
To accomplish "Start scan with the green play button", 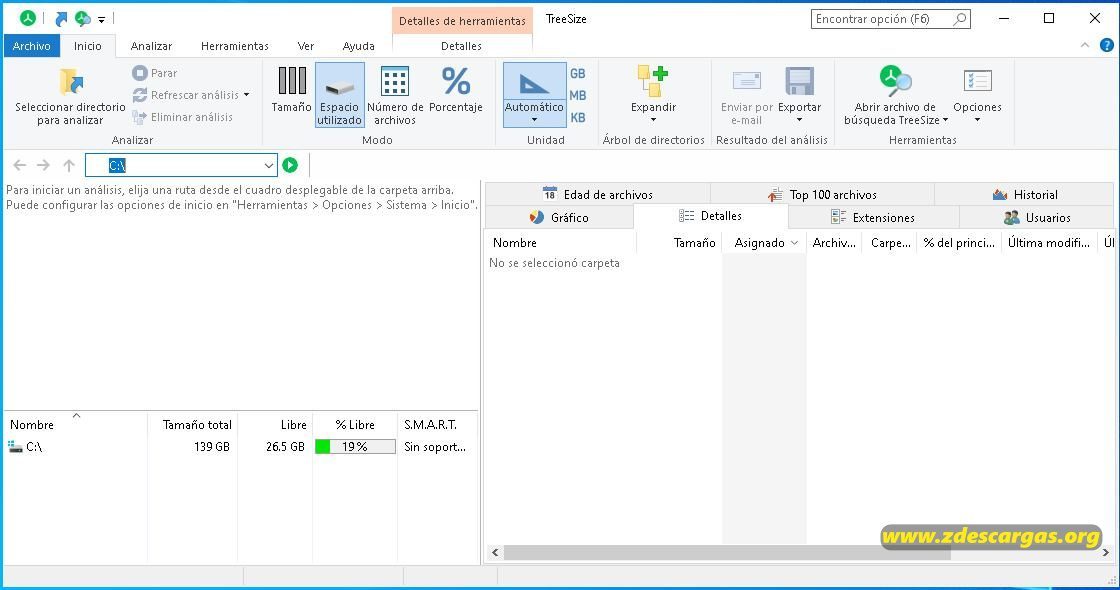I will [289, 165].
